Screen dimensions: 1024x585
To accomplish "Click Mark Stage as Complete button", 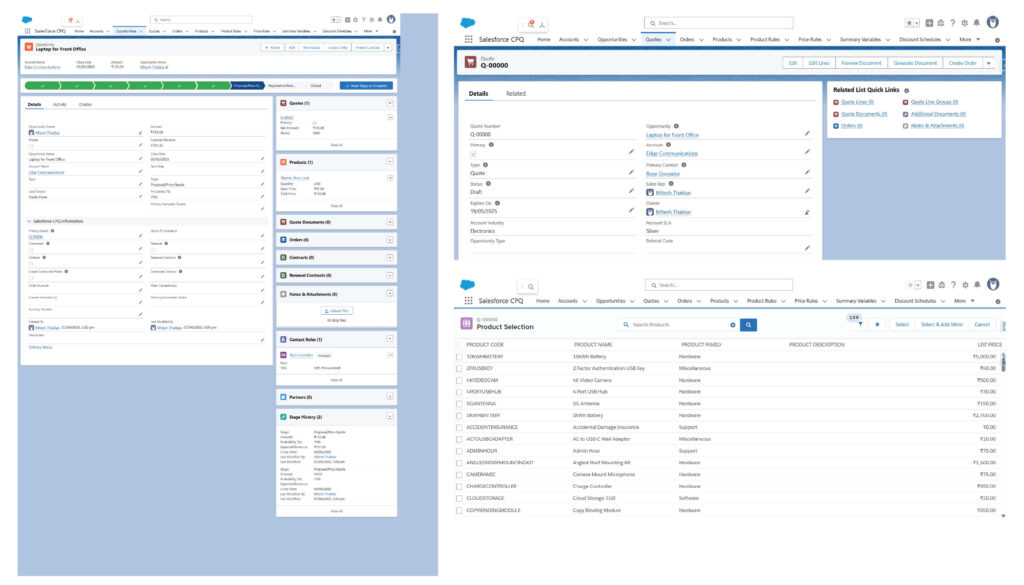I will (366, 86).
